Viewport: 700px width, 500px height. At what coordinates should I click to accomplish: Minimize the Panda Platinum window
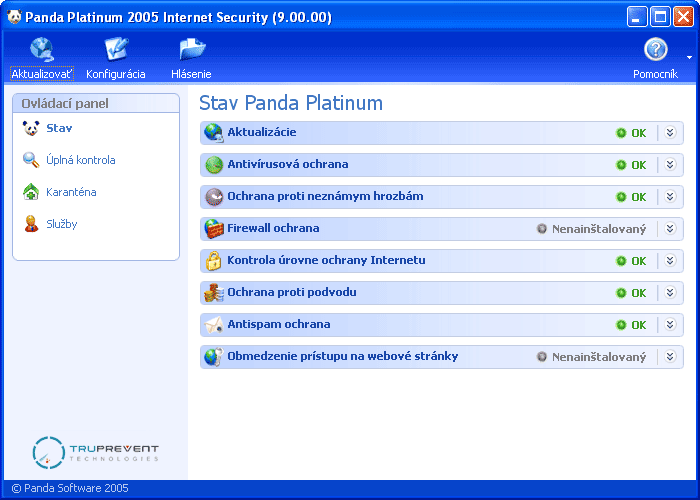[637, 17]
